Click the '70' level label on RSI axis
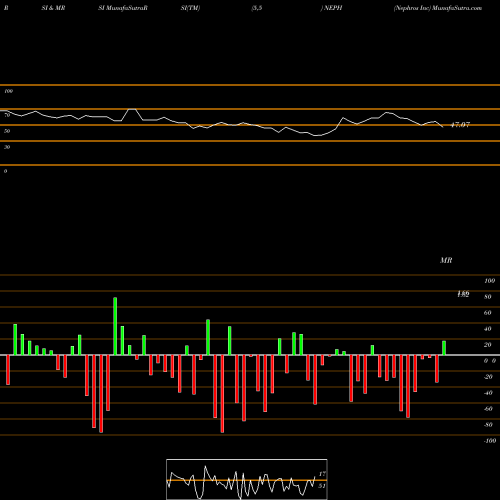Screen dimensions: 500x500 7,115
